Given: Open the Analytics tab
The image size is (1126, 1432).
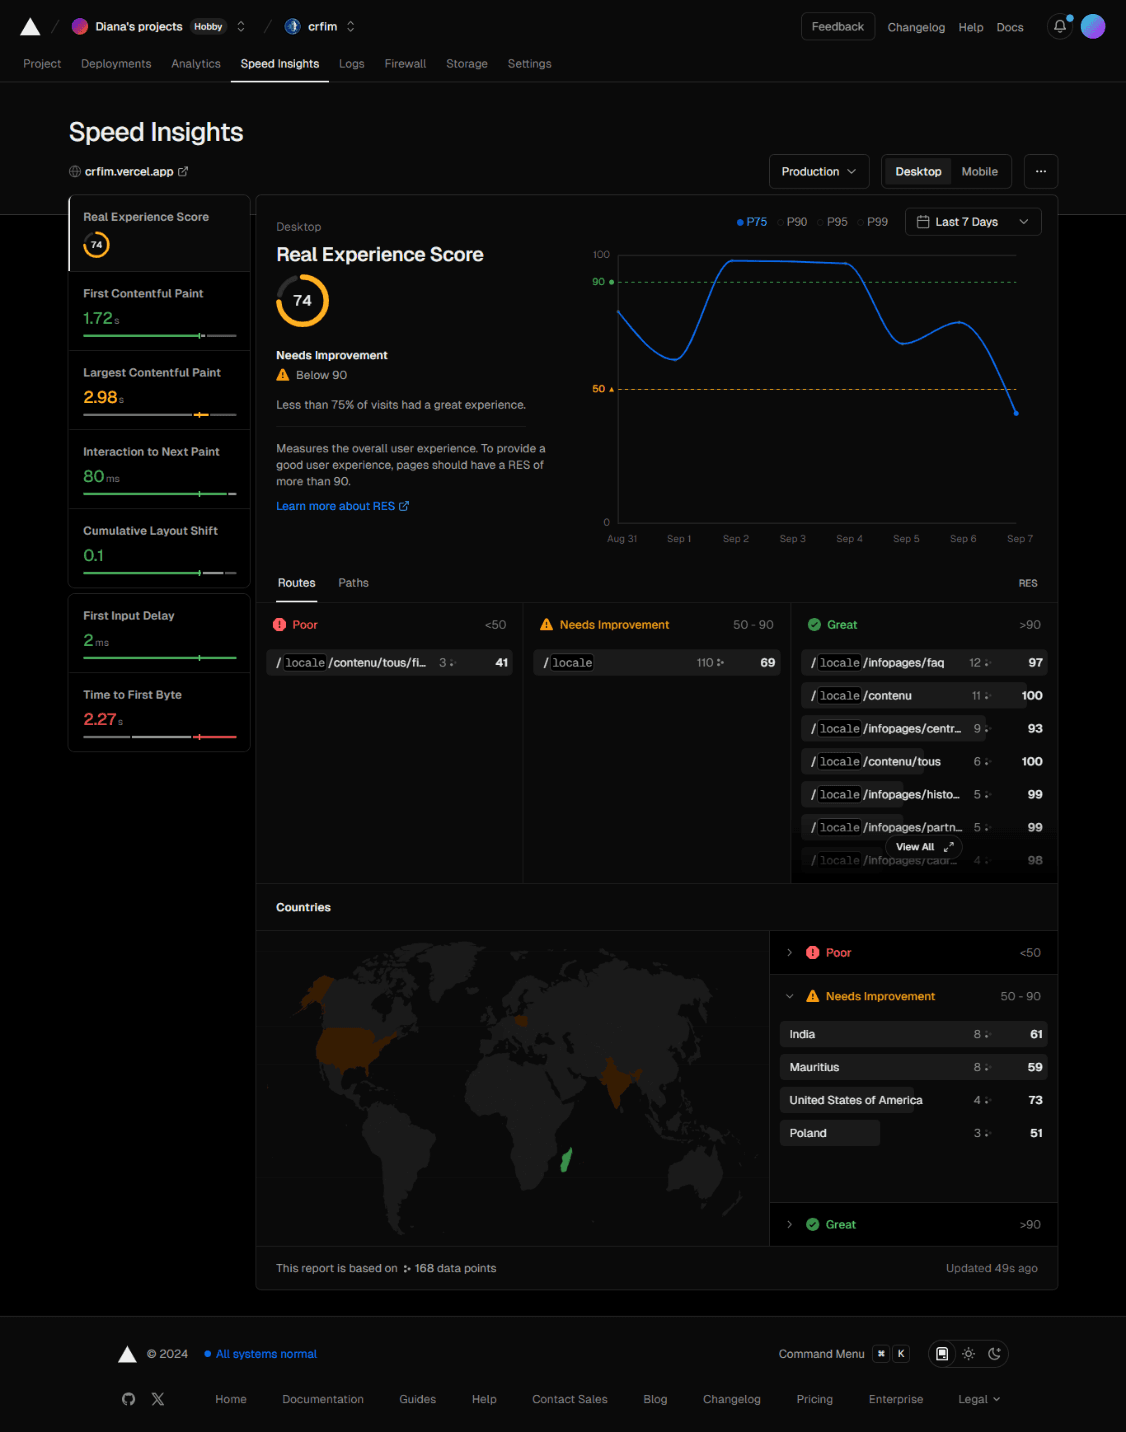Looking at the screenshot, I should coord(196,64).
